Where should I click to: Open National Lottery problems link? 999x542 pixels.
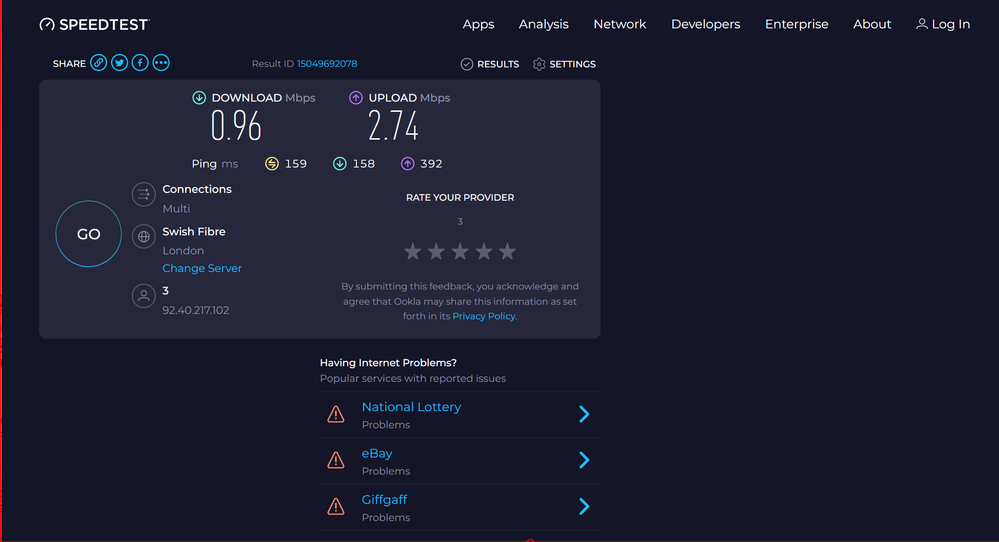coord(412,407)
